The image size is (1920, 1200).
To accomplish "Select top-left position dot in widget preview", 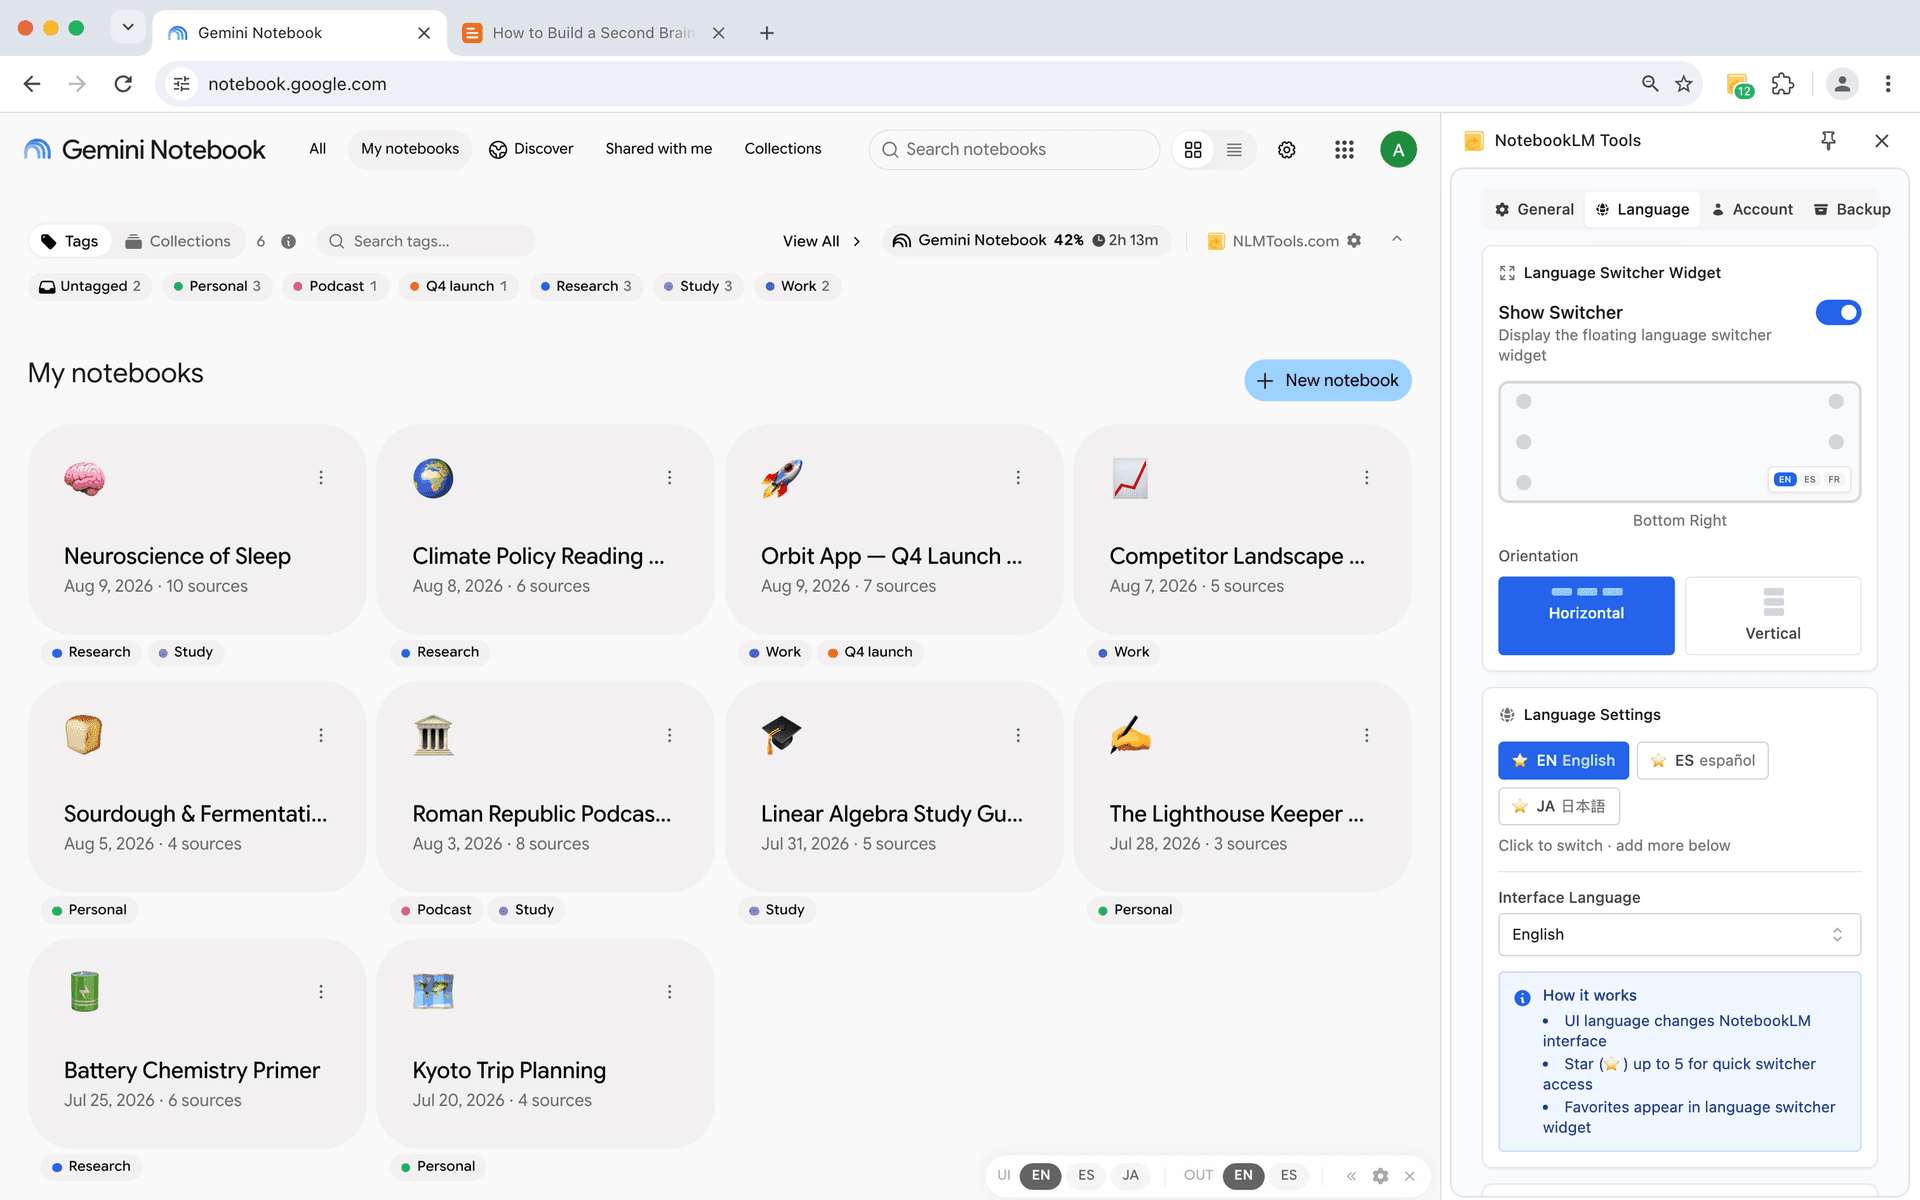I will point(1523,402).
